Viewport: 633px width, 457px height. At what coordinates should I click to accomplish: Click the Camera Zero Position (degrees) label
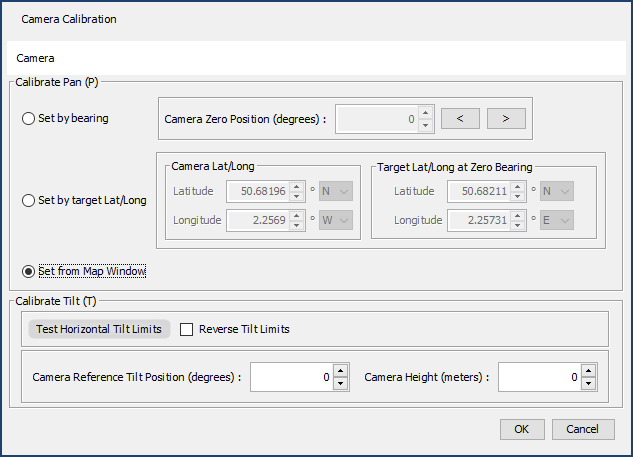[x=245, y=119]
